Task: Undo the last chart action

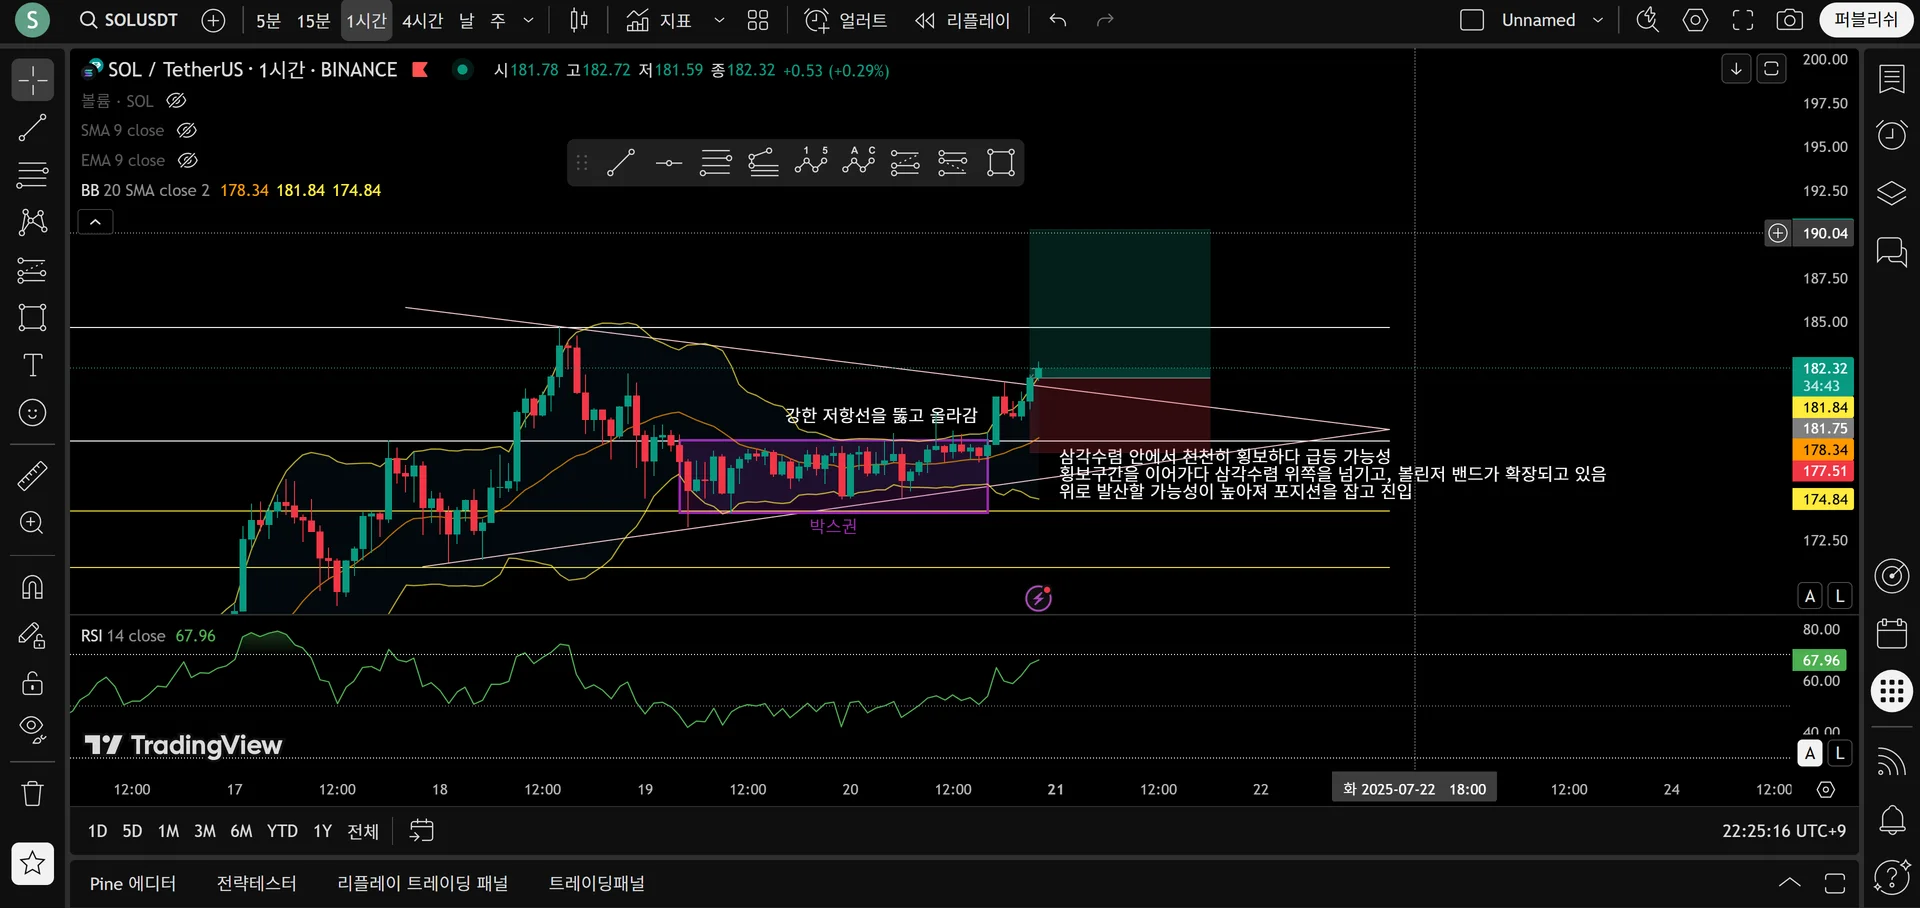Action: click(x=1058, y=20)
